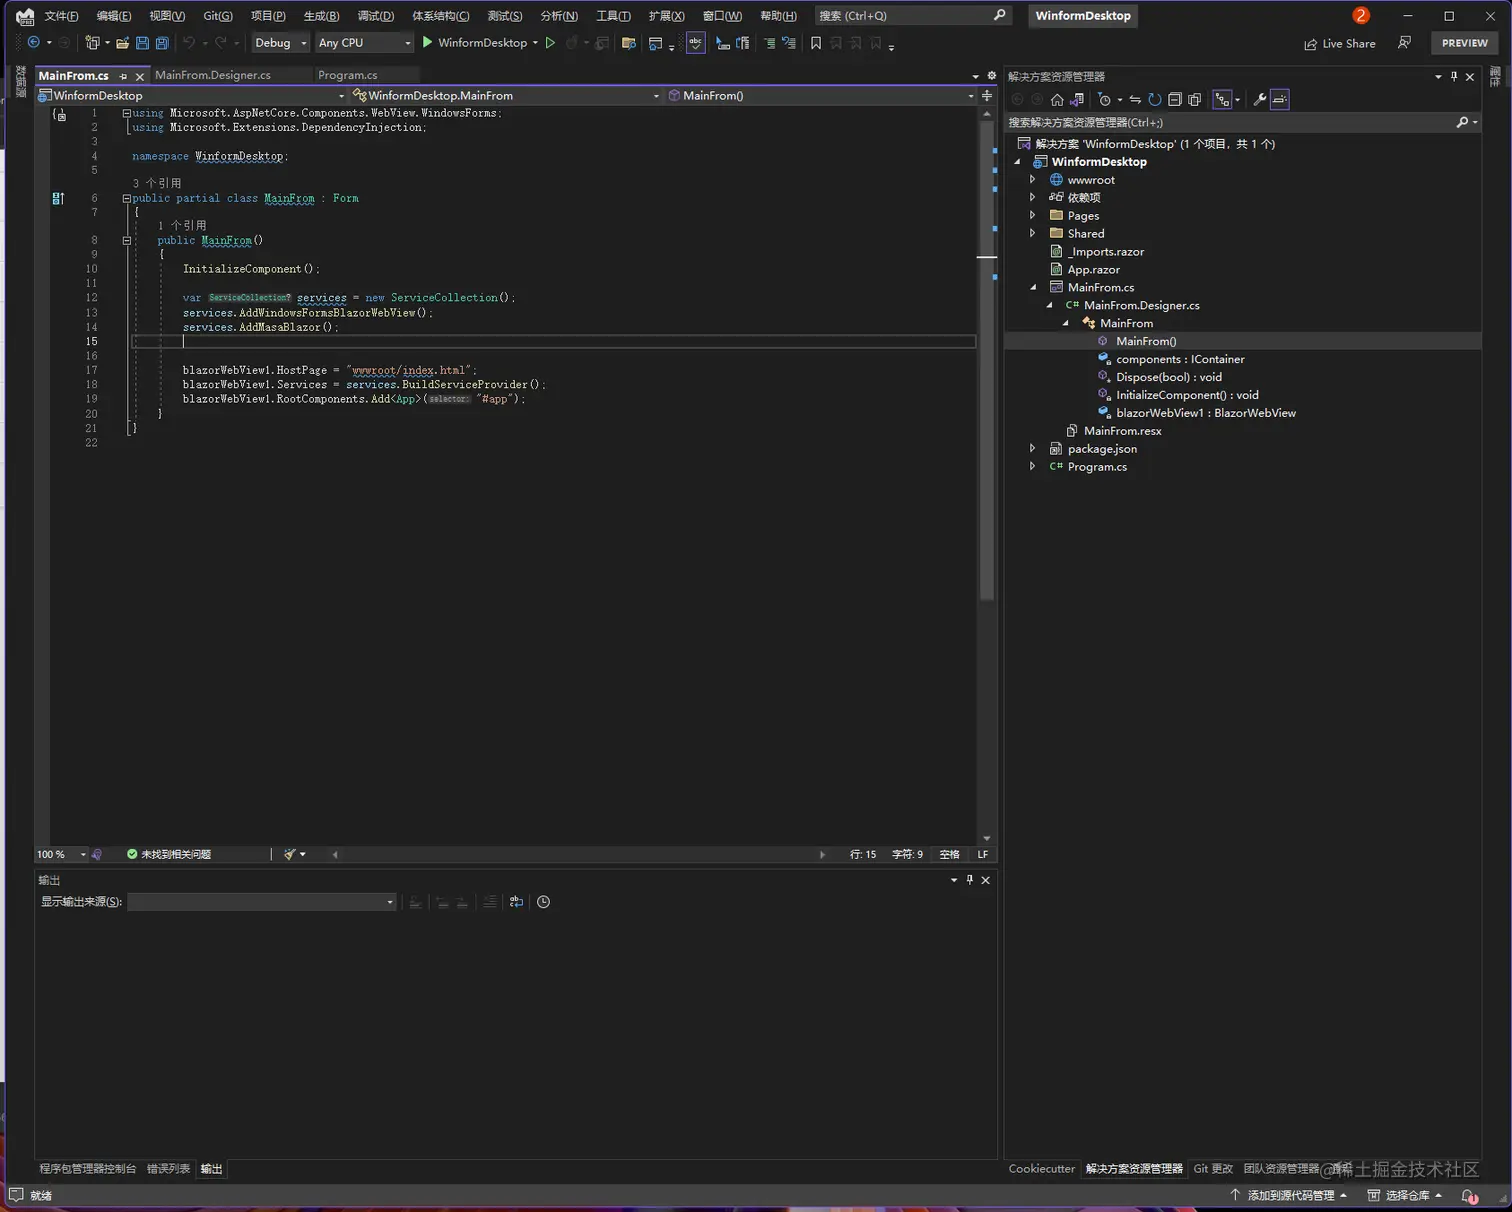Start debugging with the WinformDesktop run button

pyautogui.click(x=474, y=43)
